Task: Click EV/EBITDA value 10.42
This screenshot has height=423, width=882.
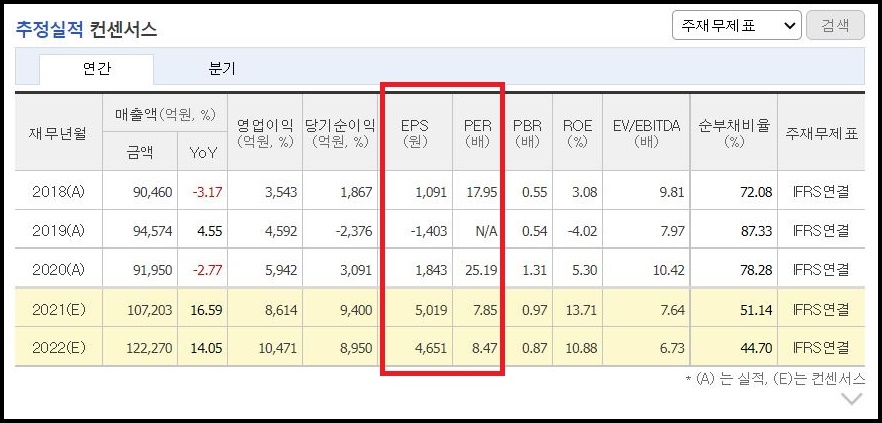Action: tap(669, 271)
